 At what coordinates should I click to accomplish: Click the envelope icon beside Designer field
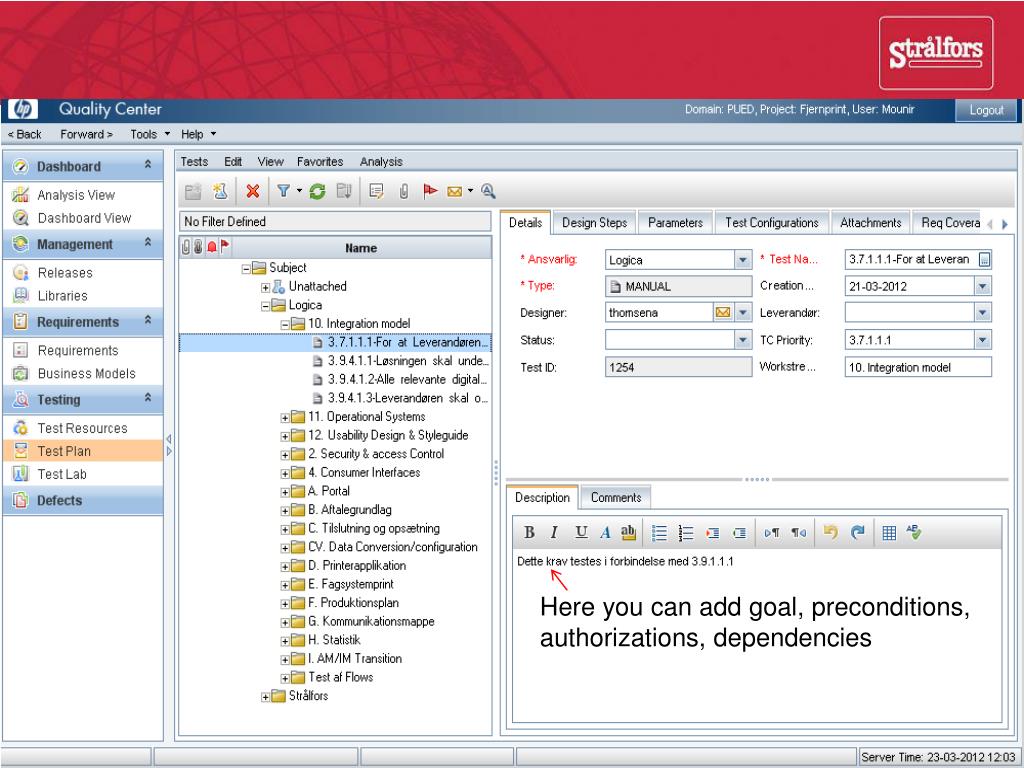[x=723, y=313]
